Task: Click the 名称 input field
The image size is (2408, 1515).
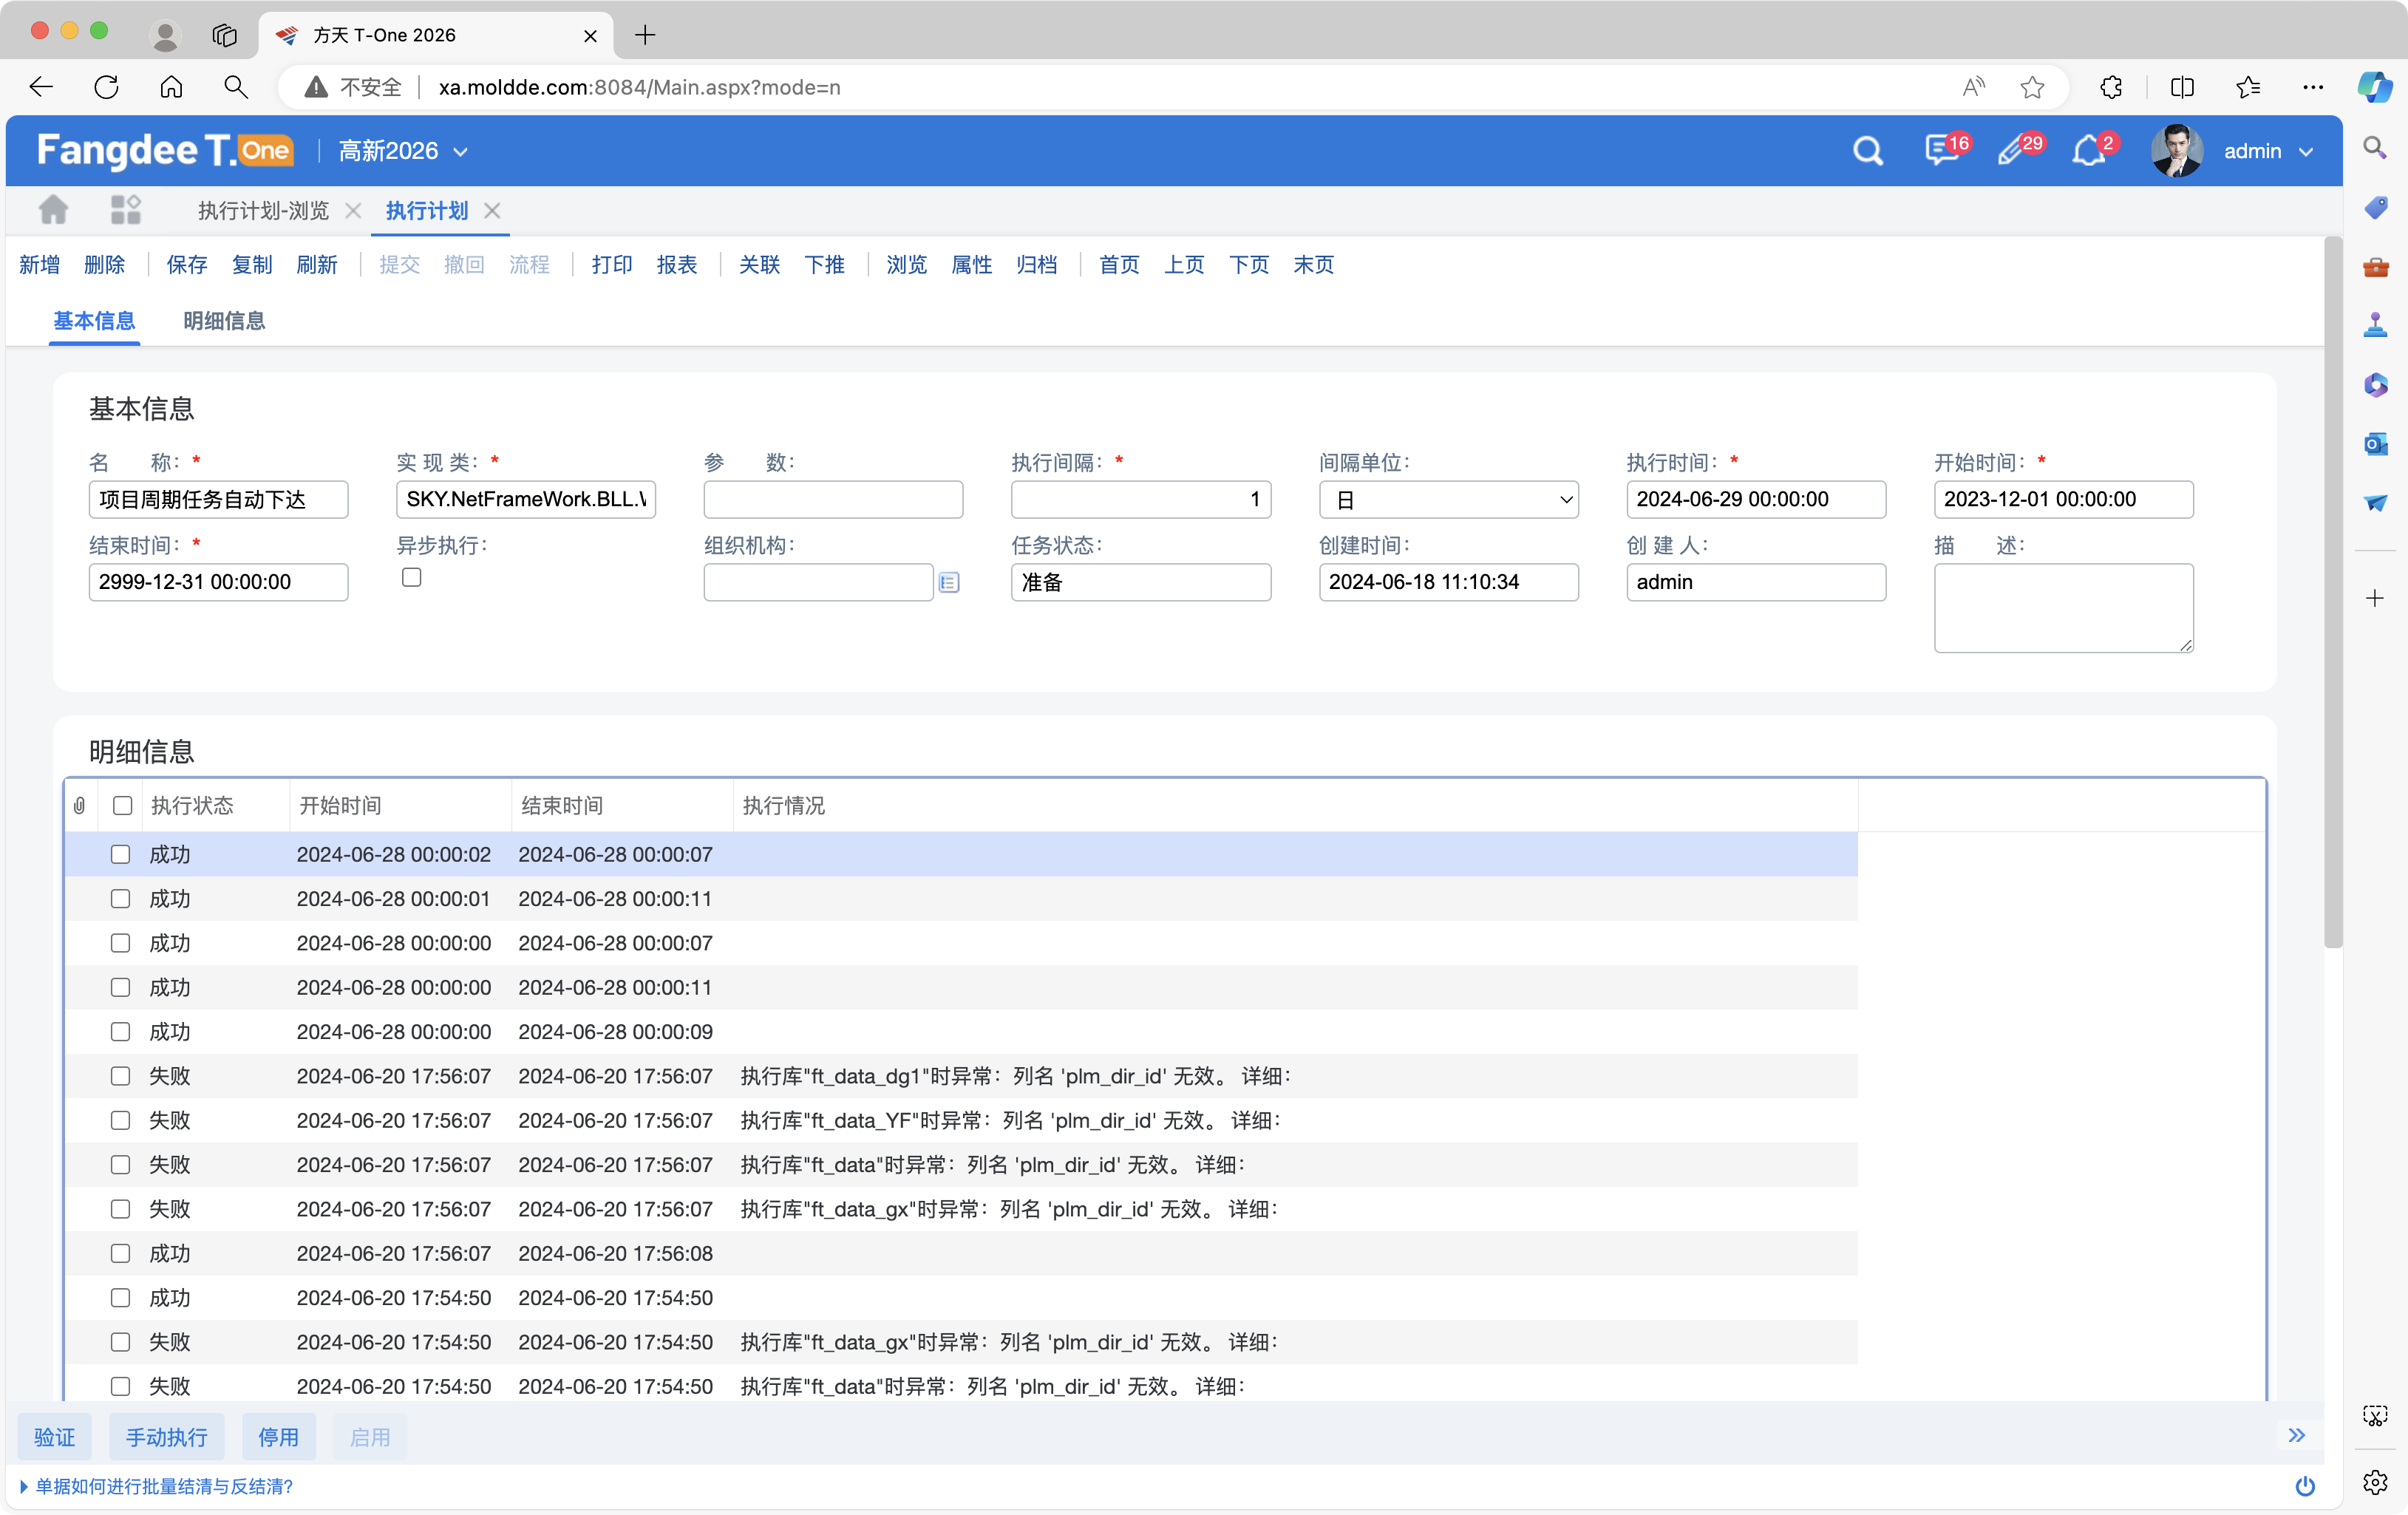Action: [x=218, y=499]
